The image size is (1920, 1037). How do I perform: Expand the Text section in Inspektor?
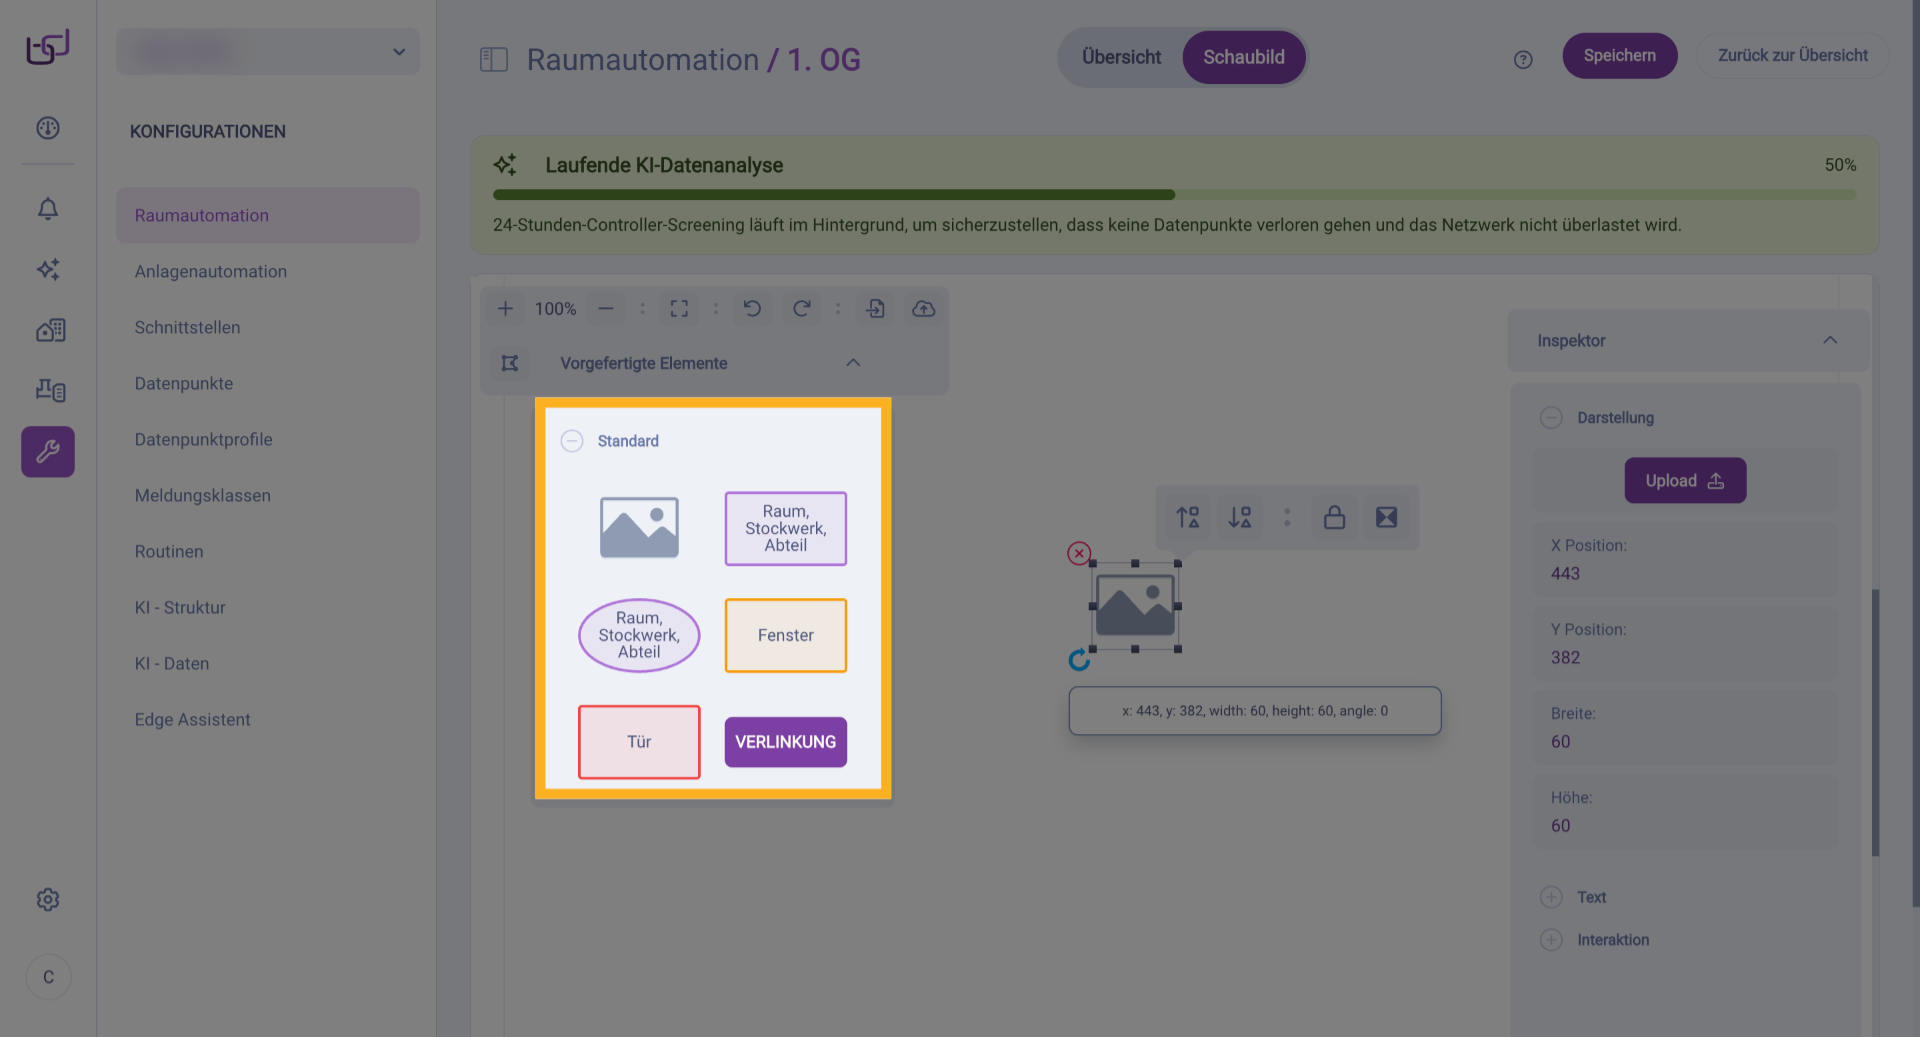(x=1551, y=897)
